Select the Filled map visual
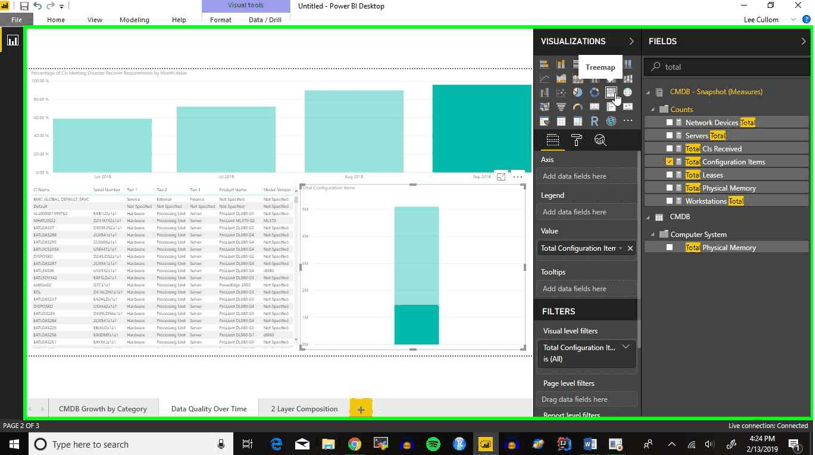This screenshot has height=455, width=815. tap(544, 107)
